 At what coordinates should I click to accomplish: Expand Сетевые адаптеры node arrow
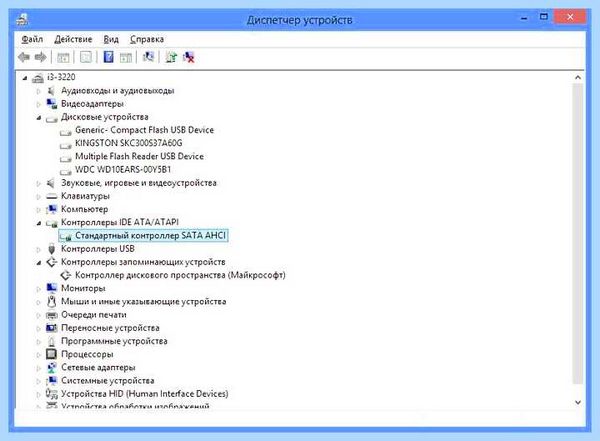coord(38,368)
